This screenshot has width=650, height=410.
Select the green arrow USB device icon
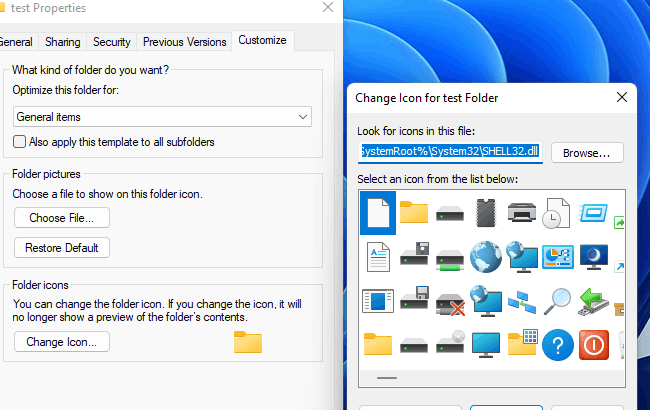point(594,302)
